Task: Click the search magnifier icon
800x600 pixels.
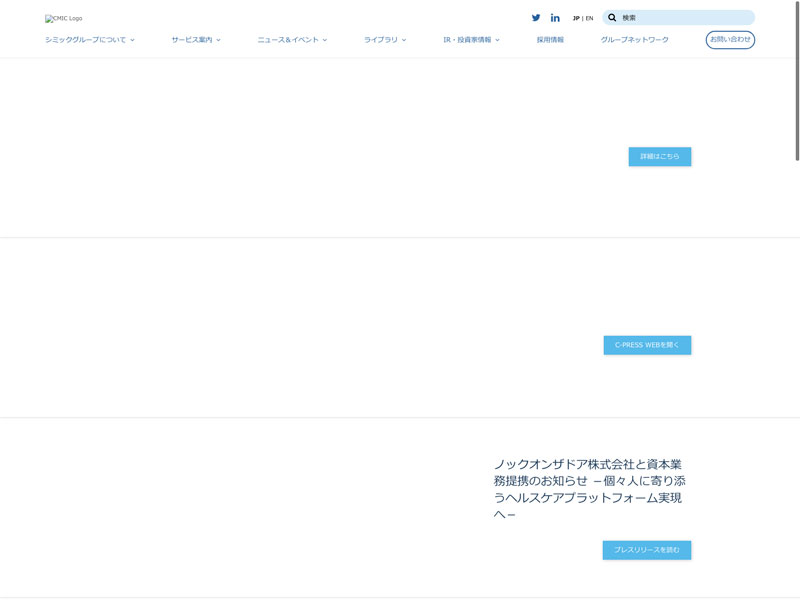Action: click(x=612, y=18)
